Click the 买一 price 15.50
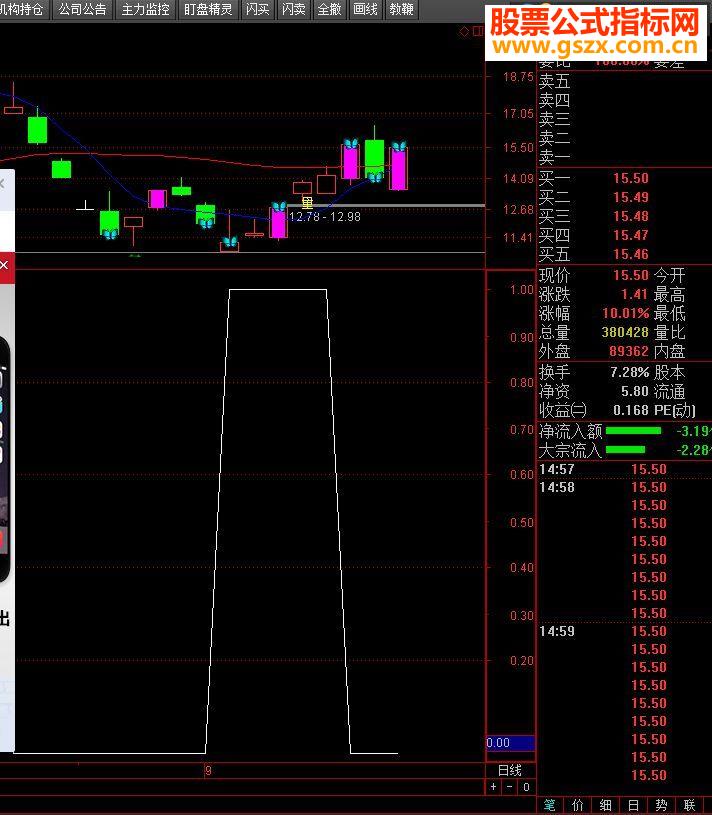 [631, 178]
